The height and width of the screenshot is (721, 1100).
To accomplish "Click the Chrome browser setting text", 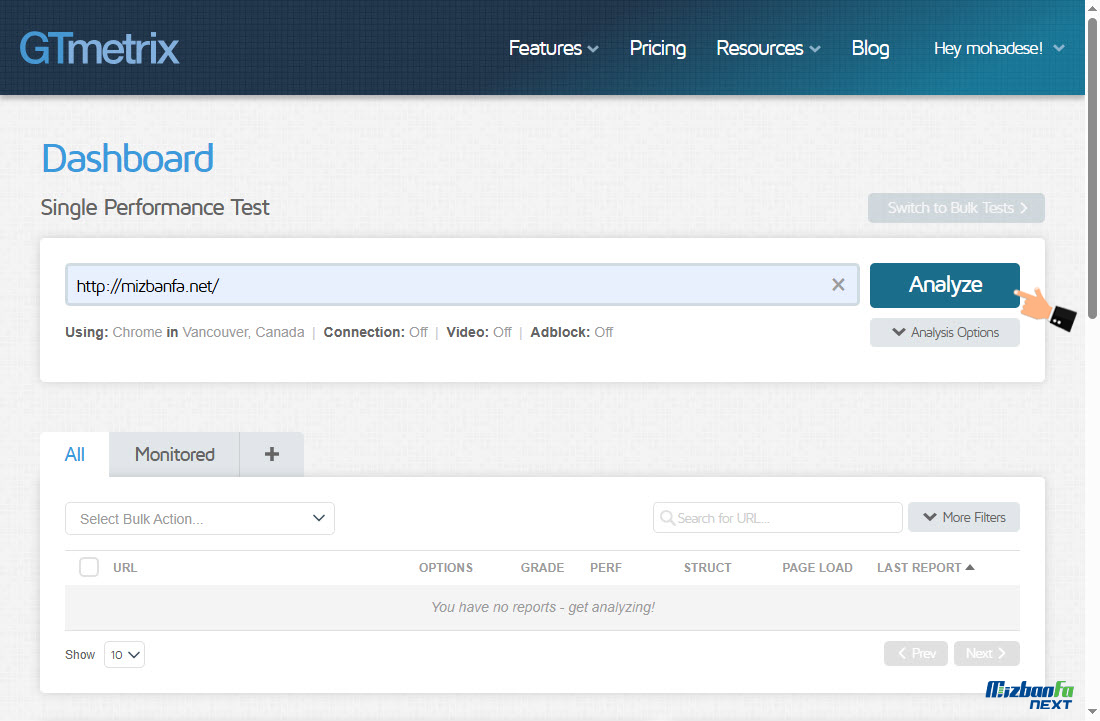I will point(137,332).
